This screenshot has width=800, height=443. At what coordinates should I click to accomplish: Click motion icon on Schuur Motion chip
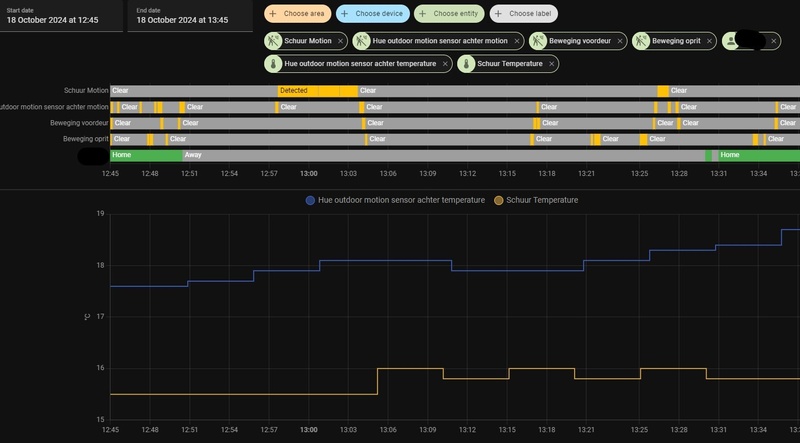pos(273,41)
